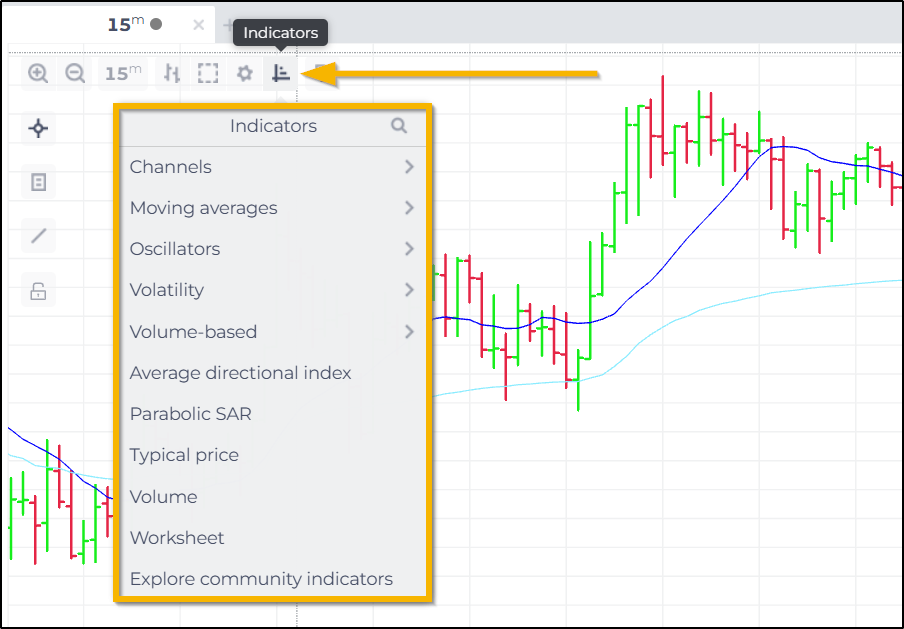
Task: Click the zoom out magnifier icon
Action: click(x=75, y=73)
